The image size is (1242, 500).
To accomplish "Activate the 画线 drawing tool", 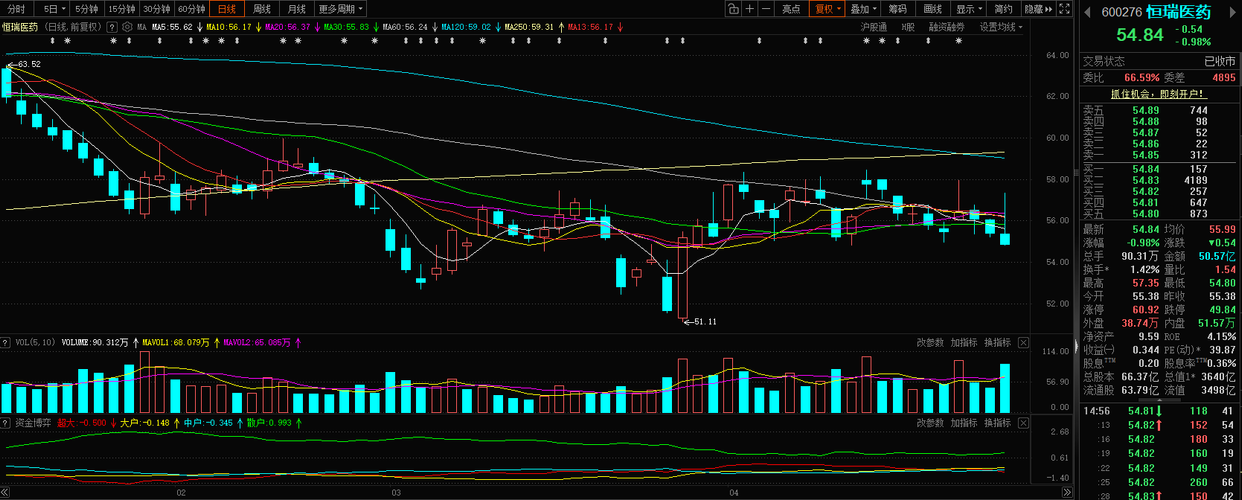I will point(932,8).
